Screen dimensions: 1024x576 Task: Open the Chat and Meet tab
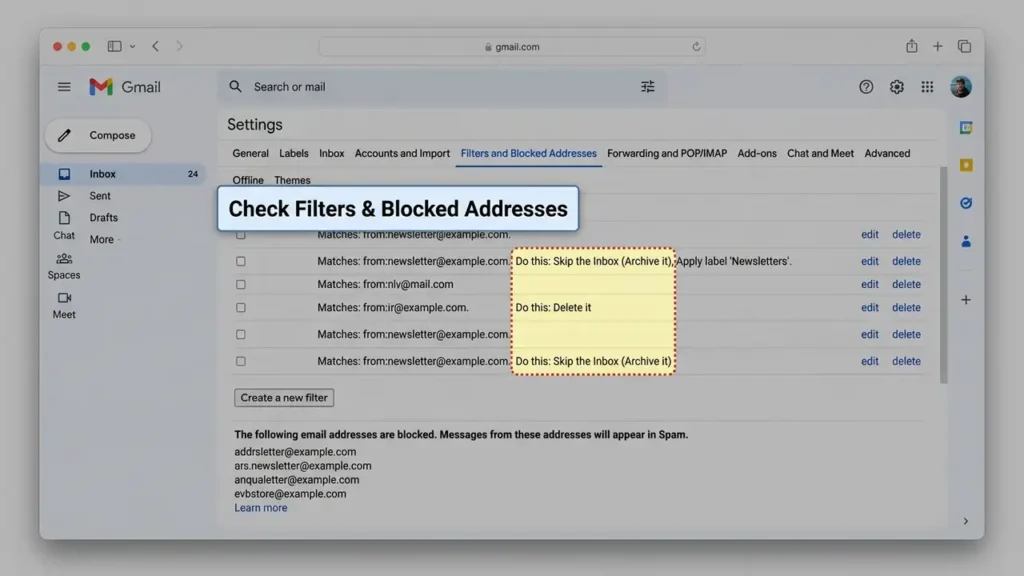(820, 153)
